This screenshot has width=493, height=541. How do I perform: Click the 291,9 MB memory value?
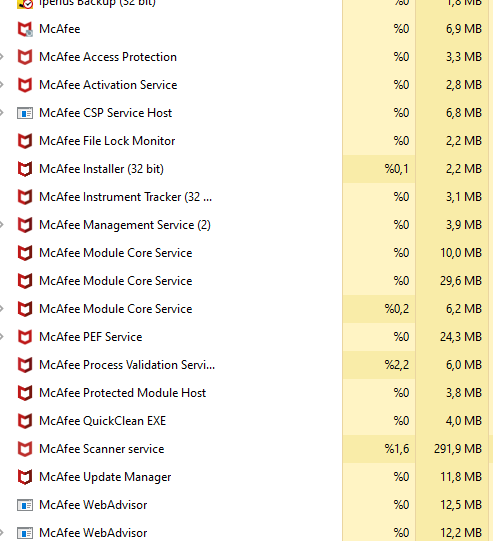point(458,449)
